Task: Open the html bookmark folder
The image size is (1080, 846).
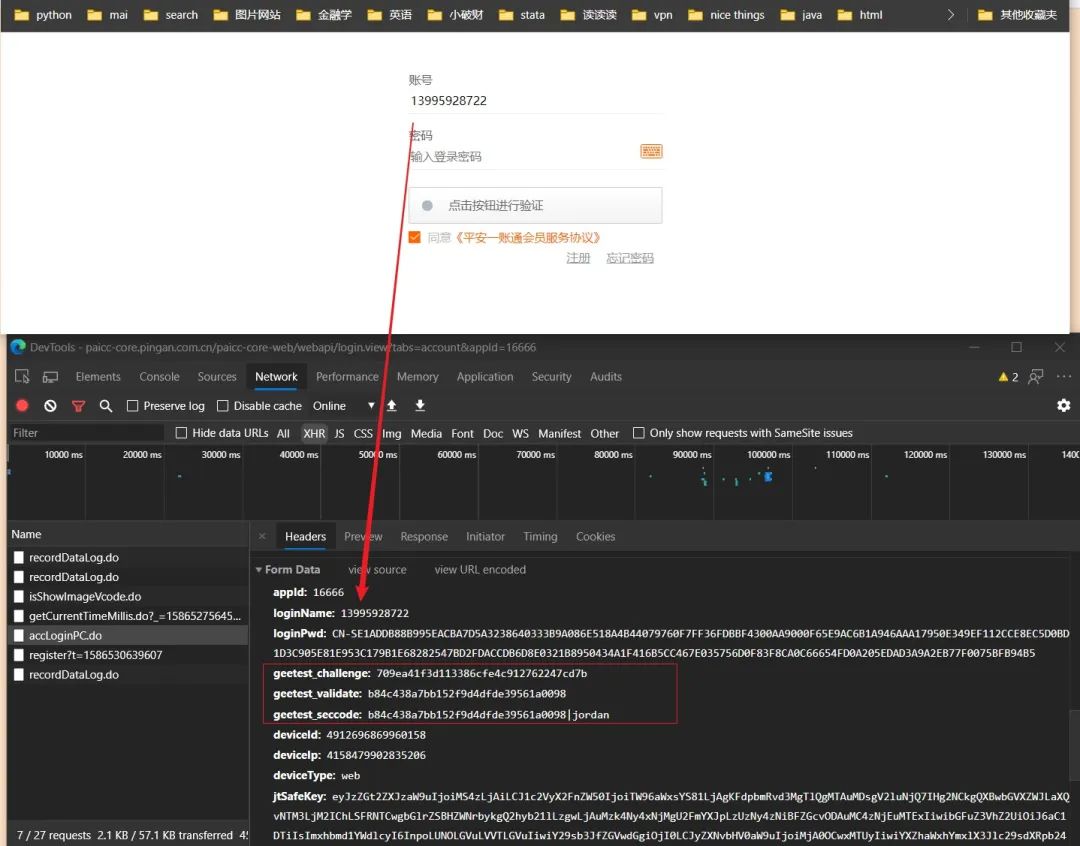Action: (860, 14)
